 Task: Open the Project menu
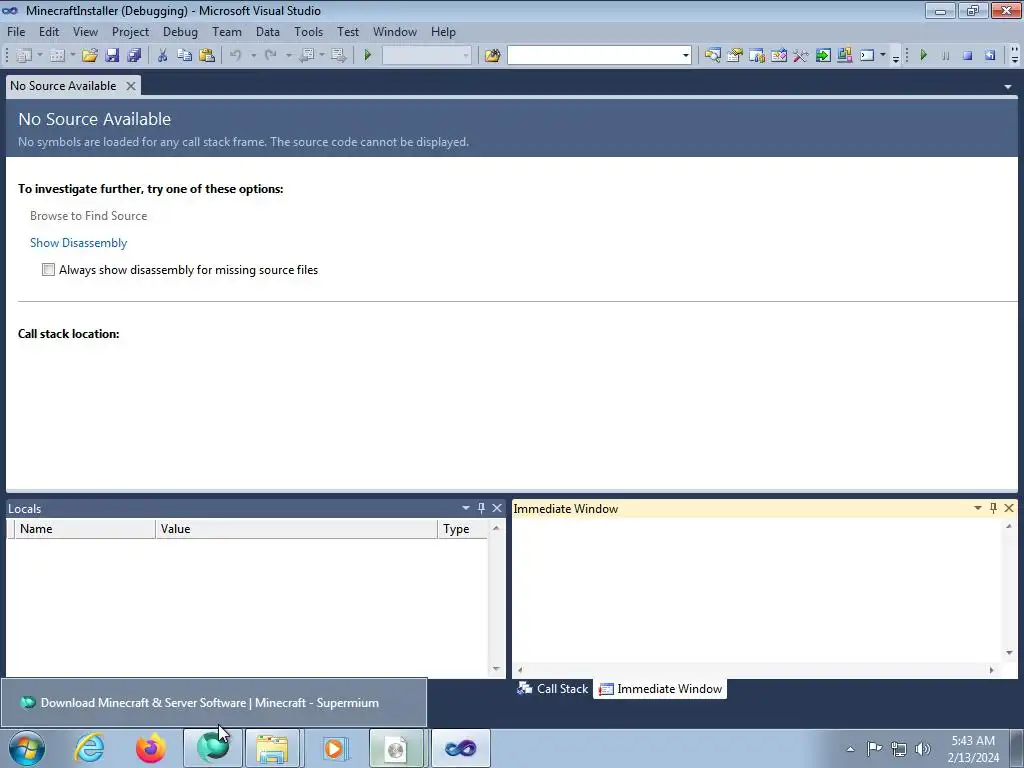130,31
